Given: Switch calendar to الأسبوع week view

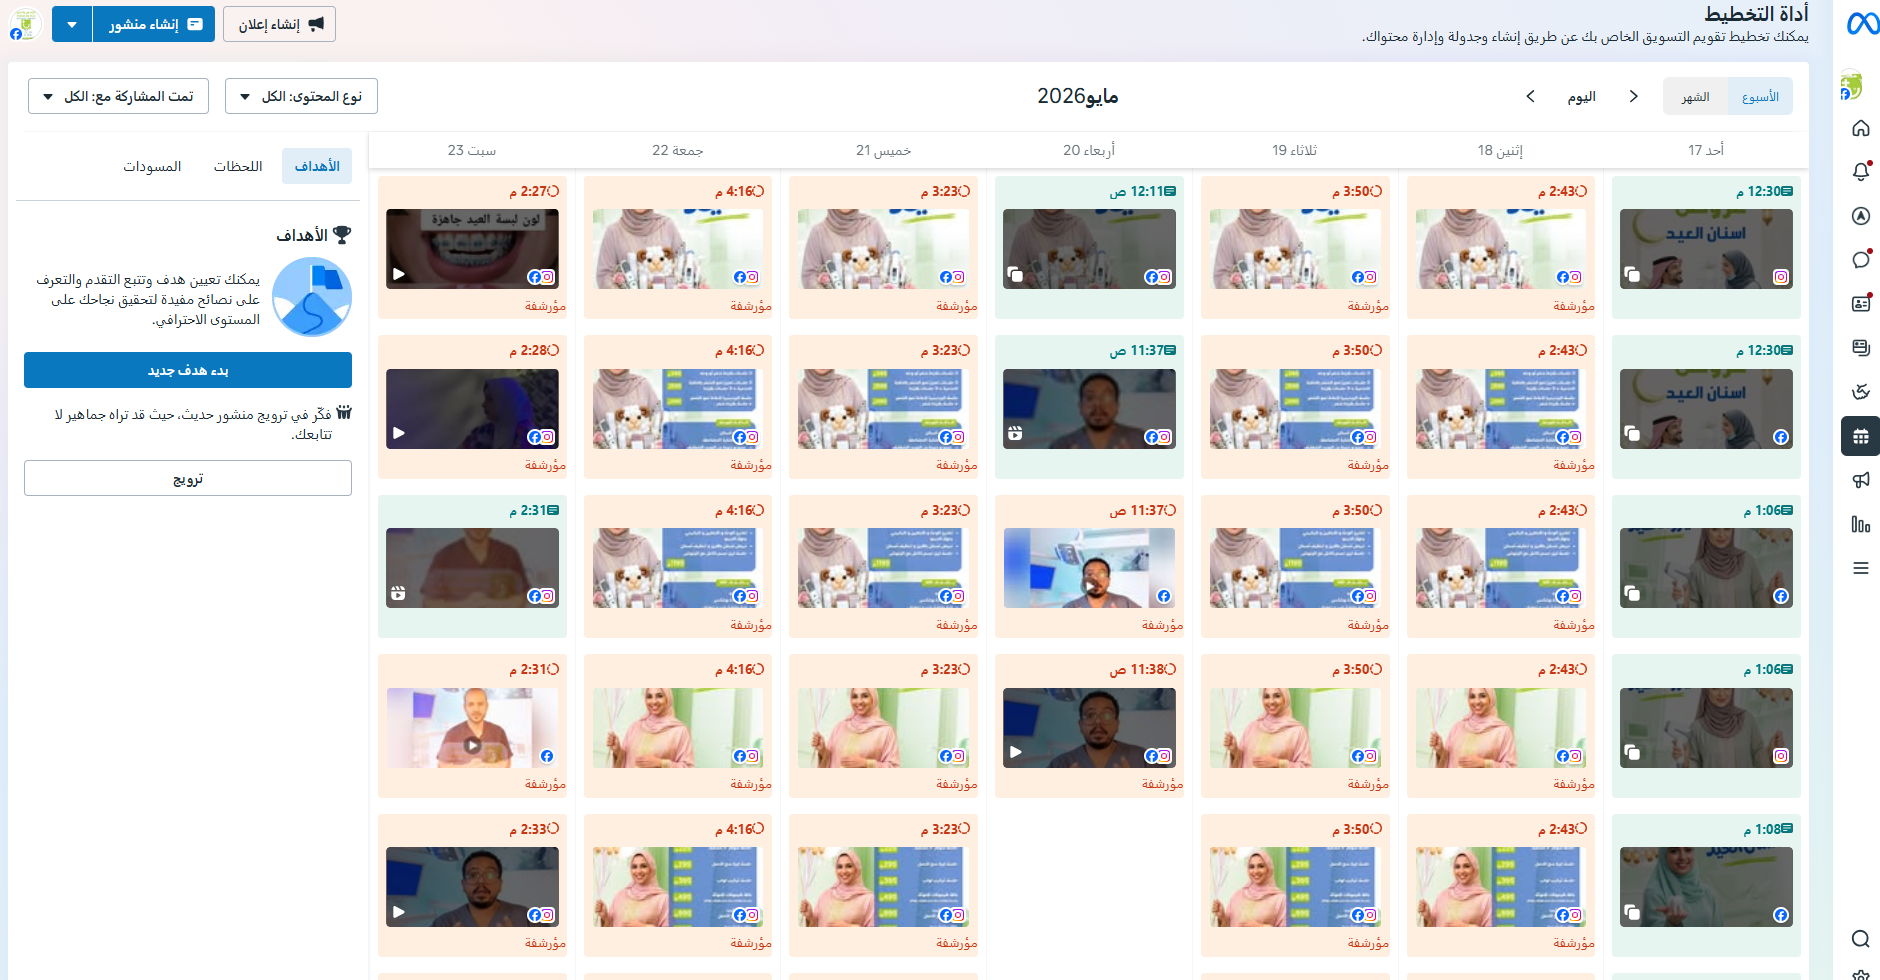Looking at the screenshot, I should tap(1759, 97).
